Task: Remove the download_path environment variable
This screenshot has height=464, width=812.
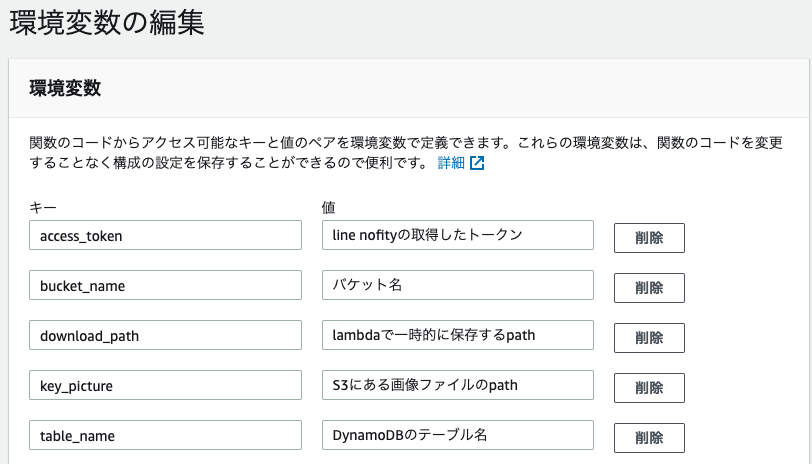Action: point(649,338)
